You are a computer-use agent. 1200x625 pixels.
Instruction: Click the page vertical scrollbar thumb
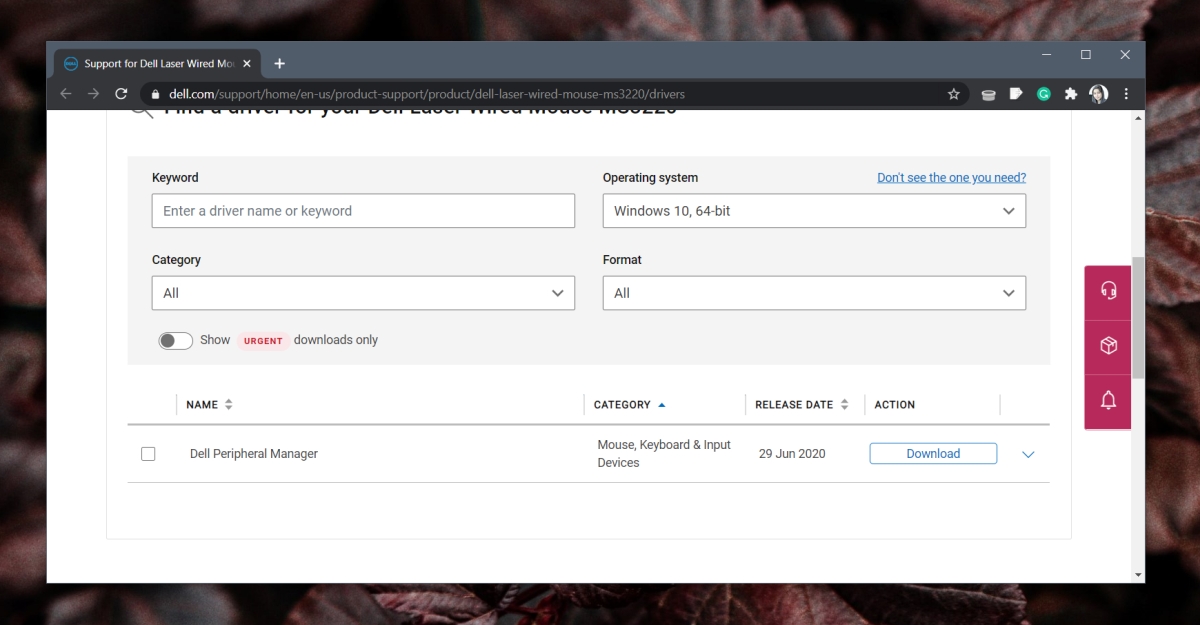pyautogui.click(x=1138, y=316)
